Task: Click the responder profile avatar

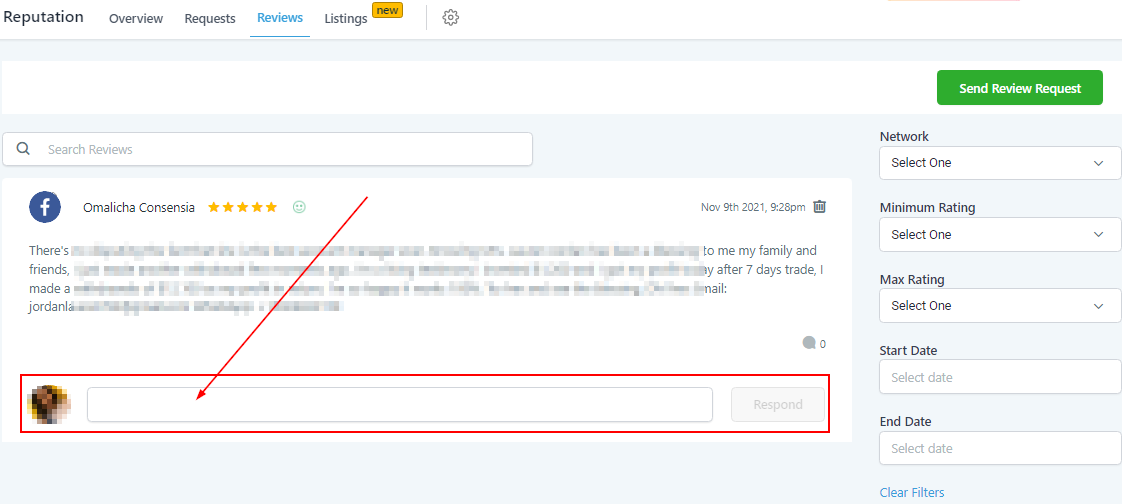Action: click(48, 404)
